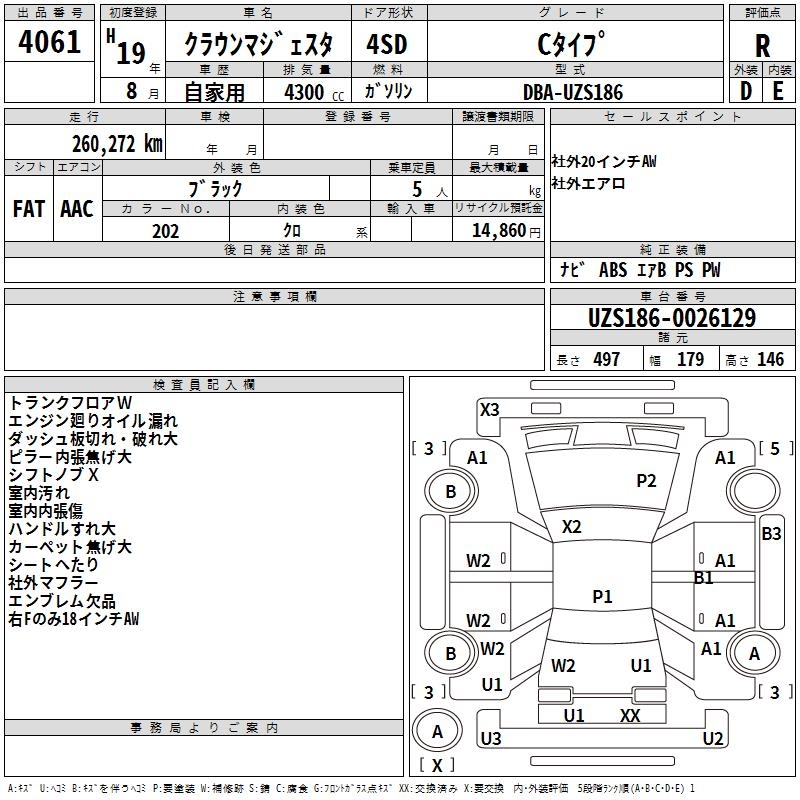Click the XX mark near the rear bumper
This screenshot has height=800, width=800.
pos(630,715)
